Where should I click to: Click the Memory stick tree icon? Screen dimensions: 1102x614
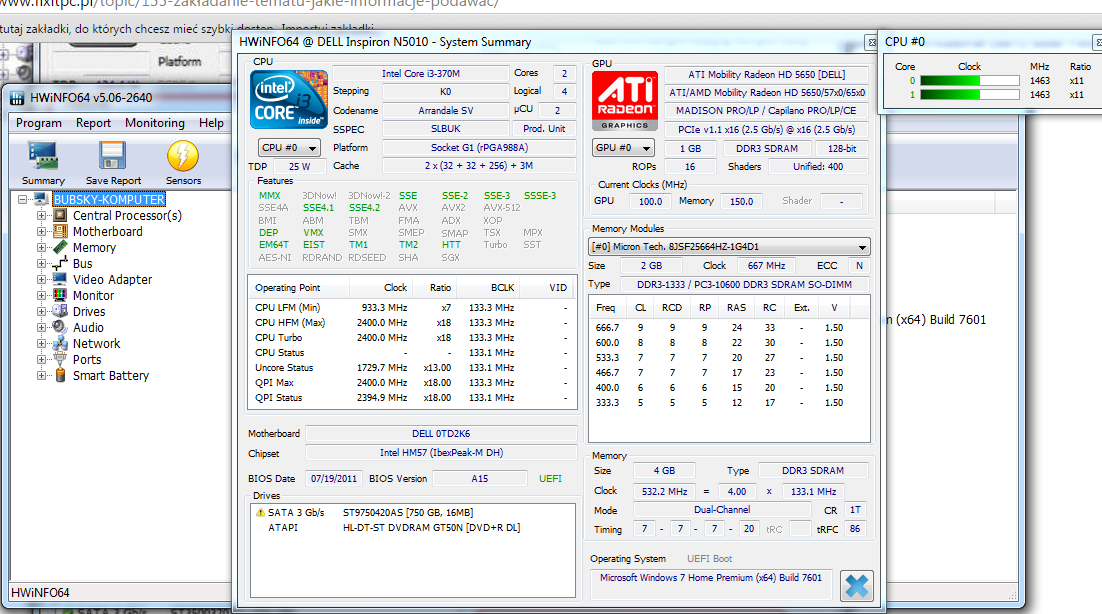(61, 247)
